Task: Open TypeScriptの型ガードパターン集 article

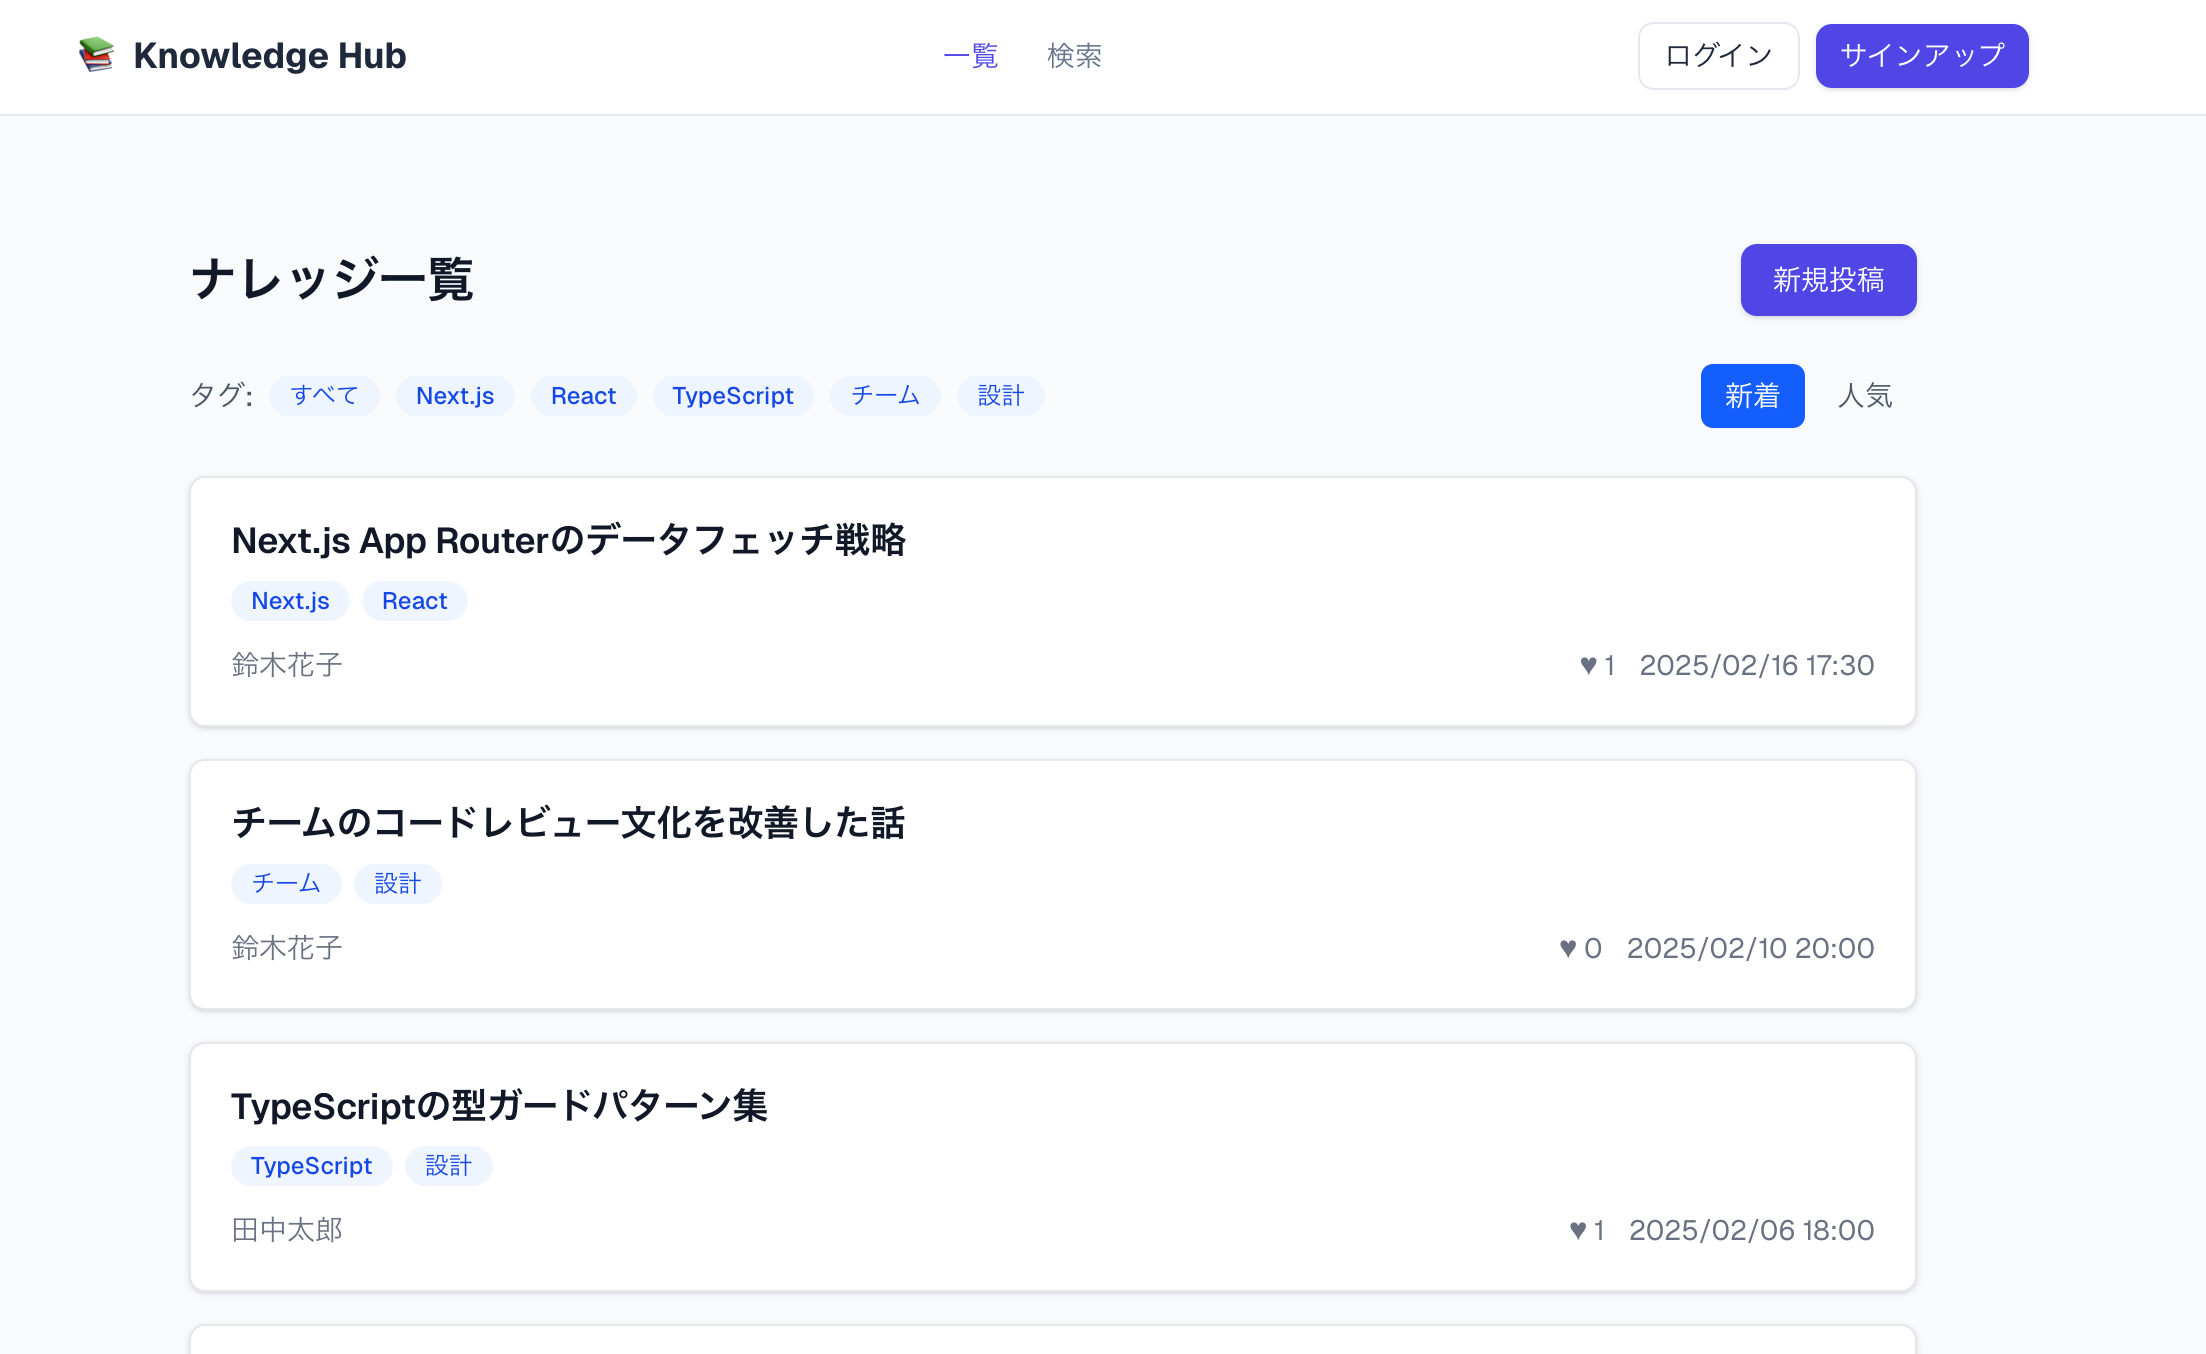Action: point(499,1106)
